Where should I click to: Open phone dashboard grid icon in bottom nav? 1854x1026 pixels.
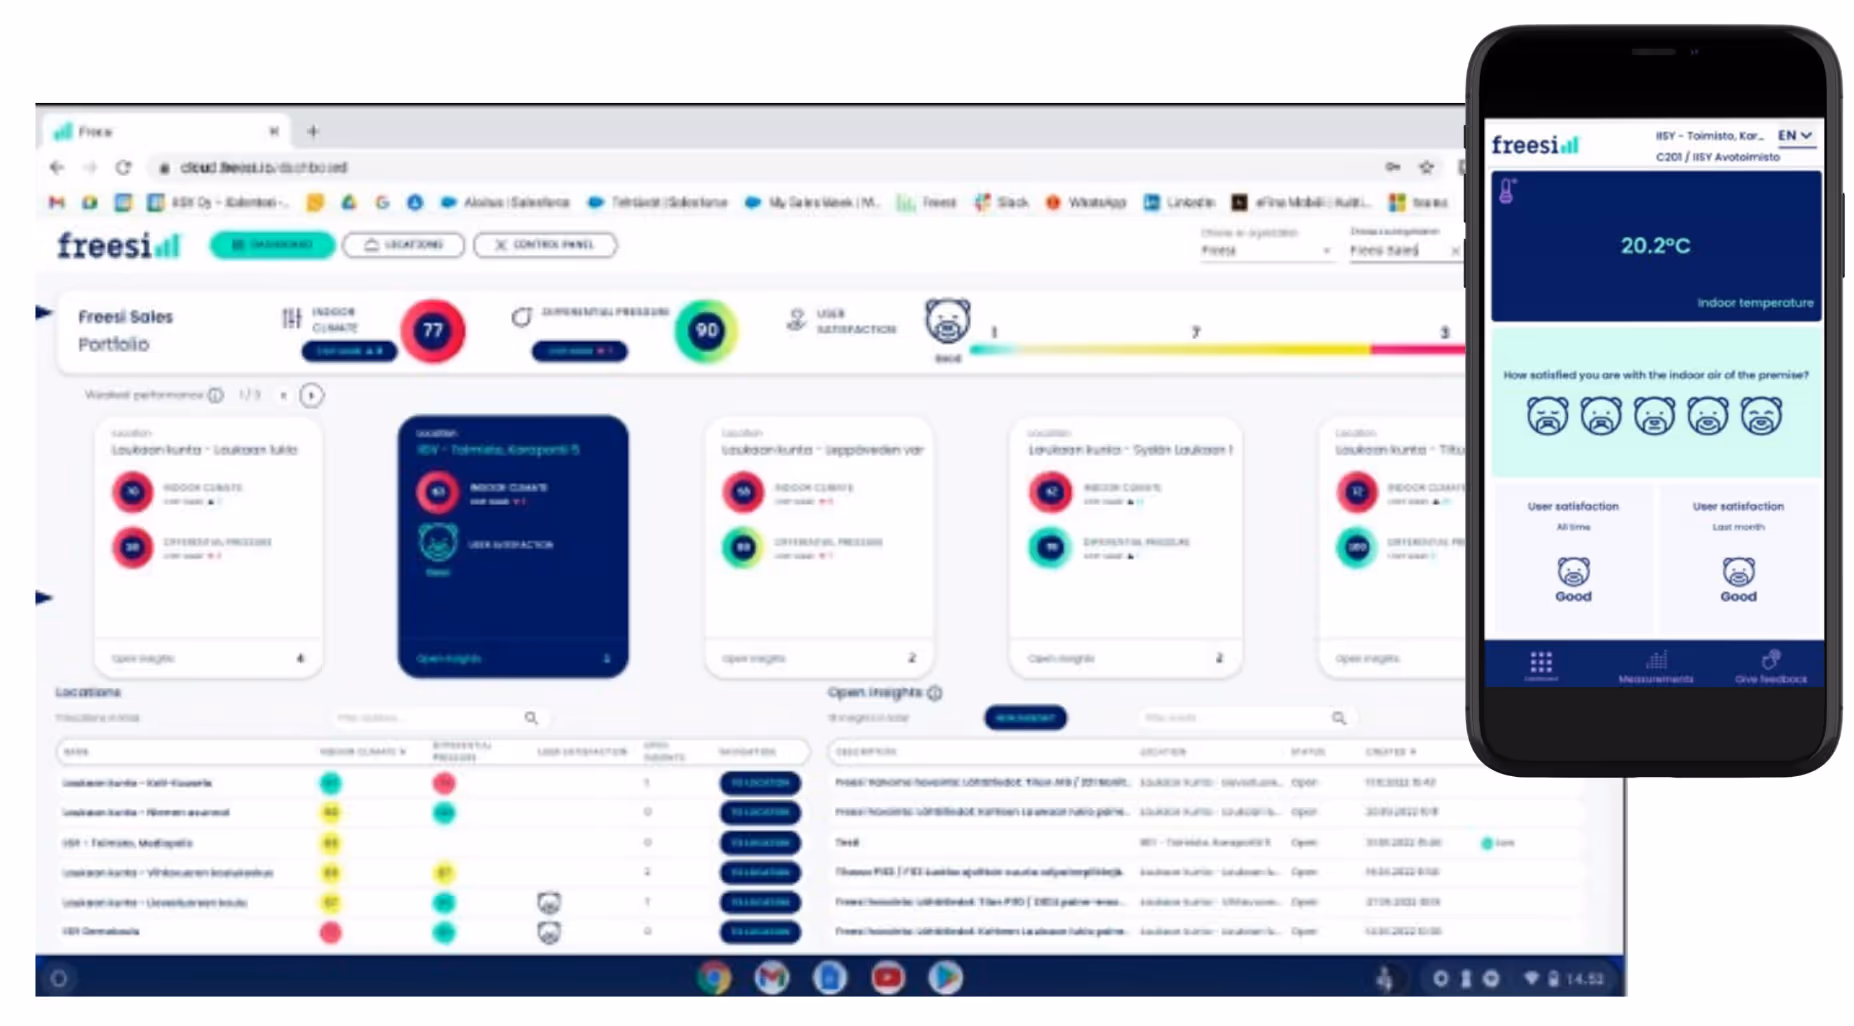[1541, 663]
